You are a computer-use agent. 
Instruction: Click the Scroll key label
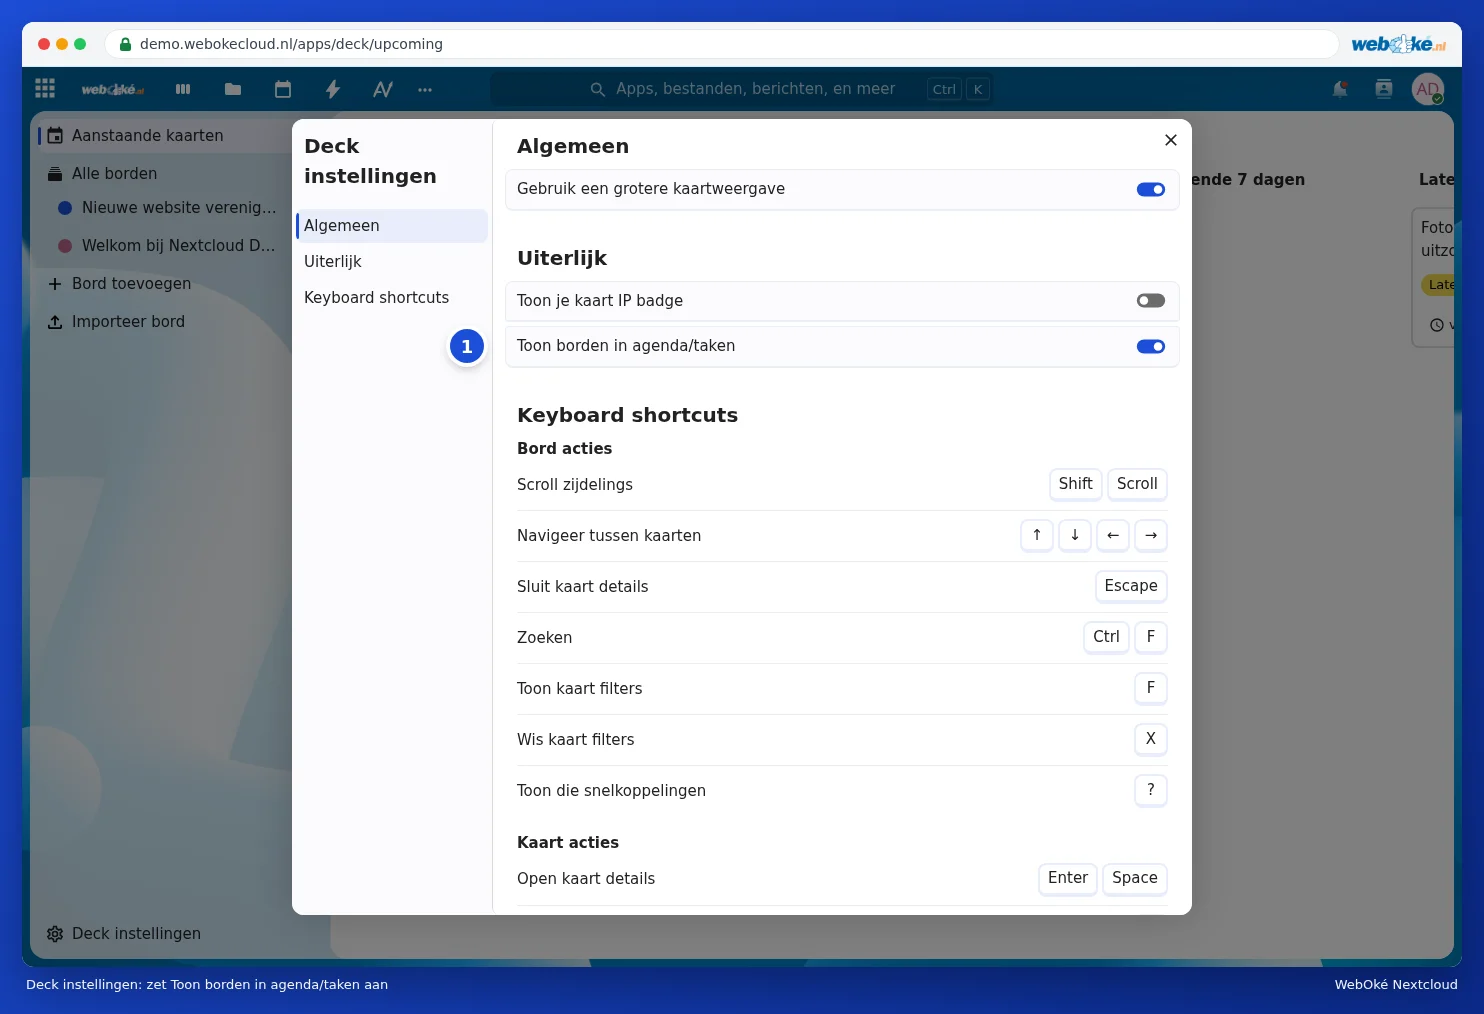pyautogui.click(x=1137, y=484)
